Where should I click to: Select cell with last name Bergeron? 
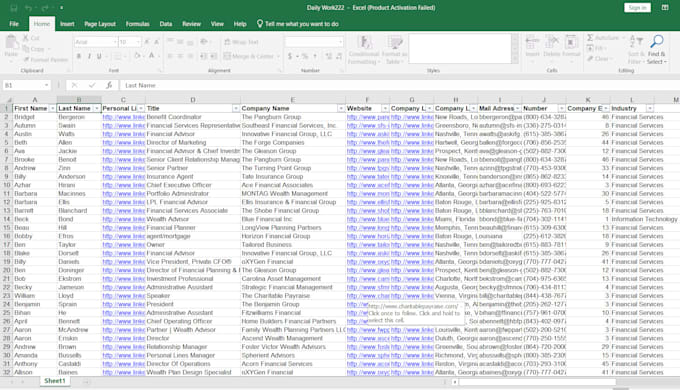tap(79, 117)
